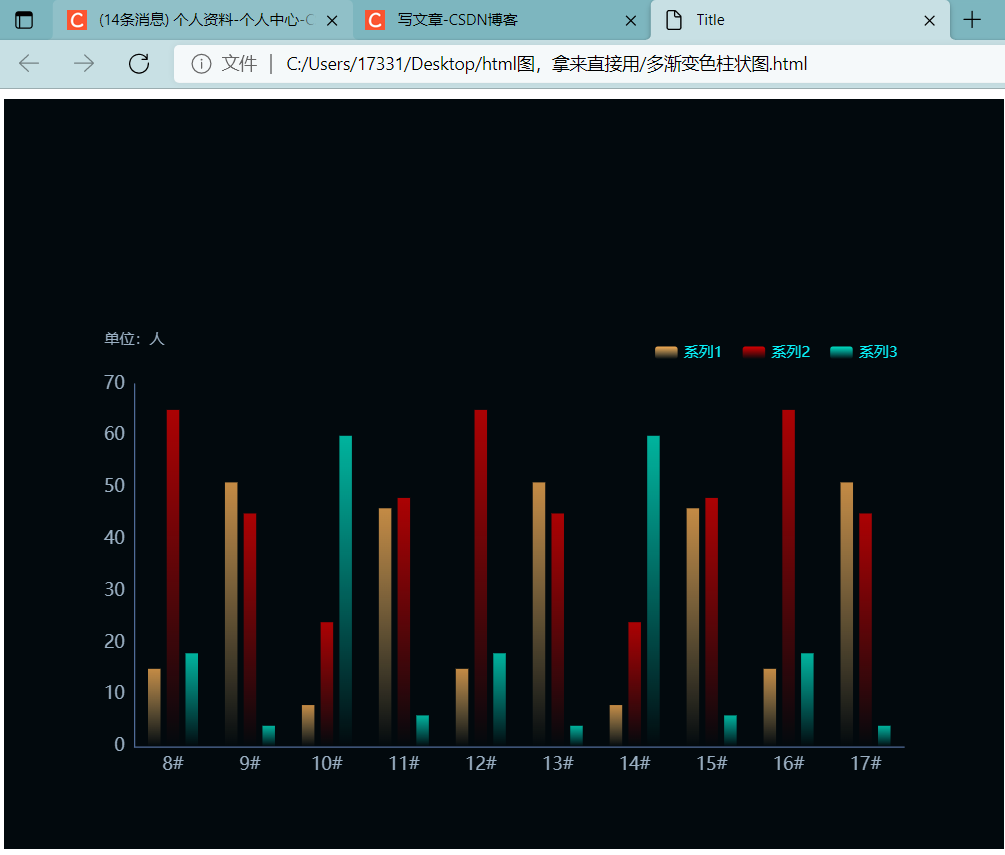Close the 个人资料-个人中心 tab

(332, 21)
